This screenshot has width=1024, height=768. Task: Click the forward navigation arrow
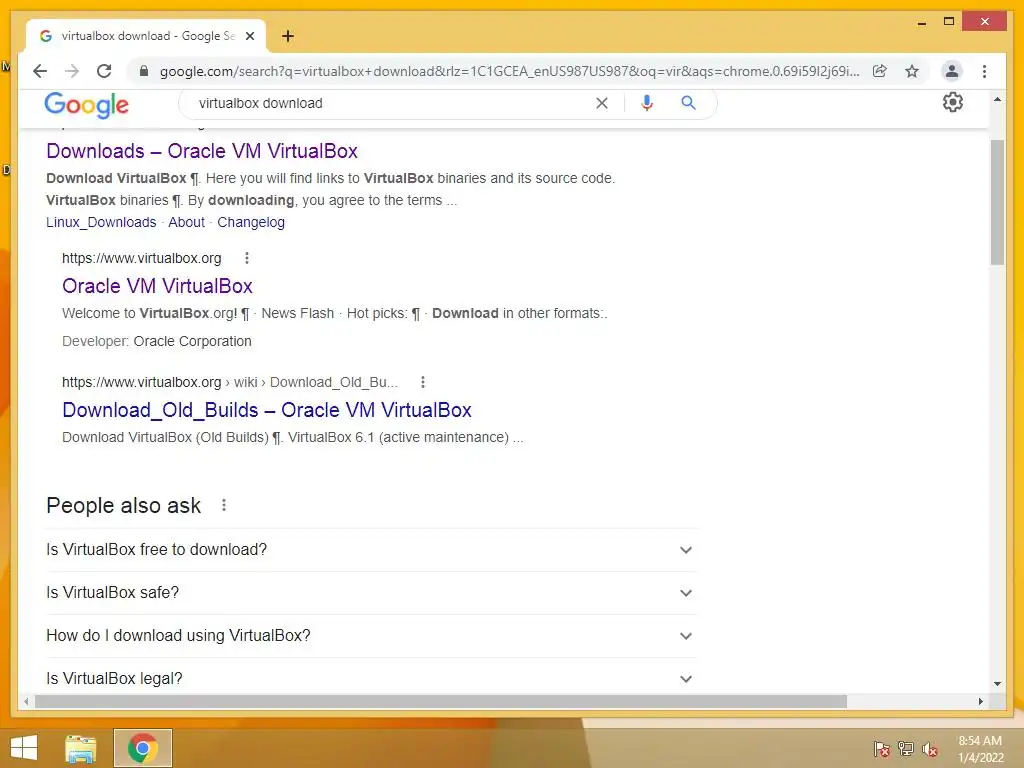click(72, 71)
